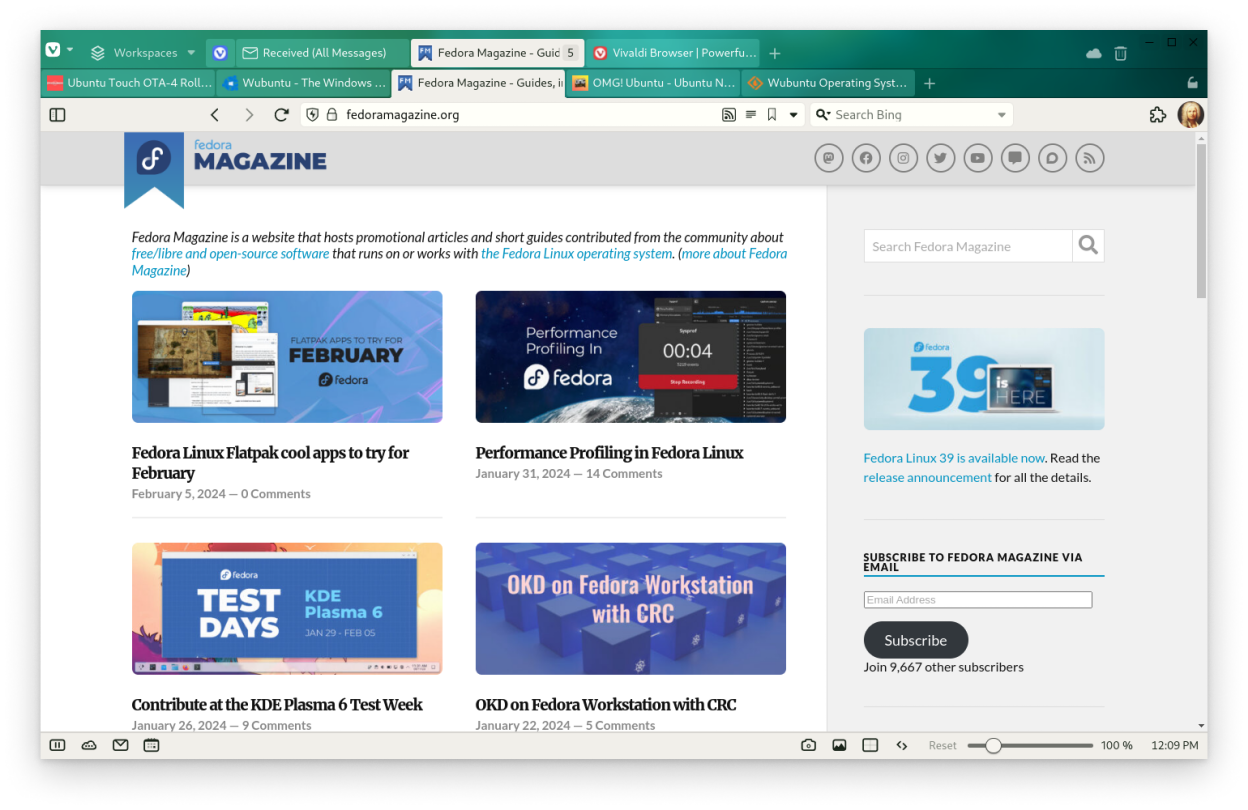Open the closed tabs trash icon

1121,53
